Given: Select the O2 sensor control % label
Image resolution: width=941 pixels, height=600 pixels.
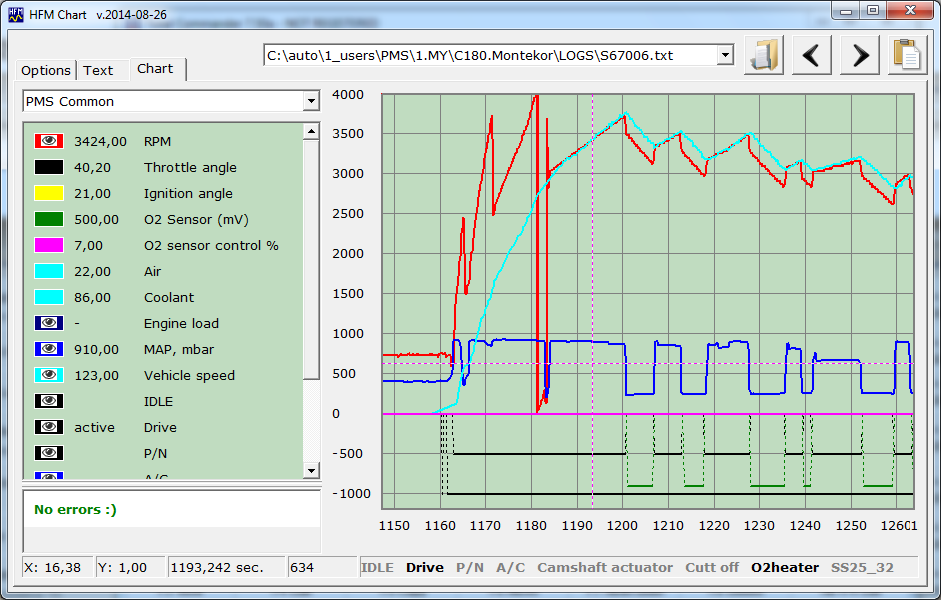Looking at the screenshot, I should click(211, 246).
